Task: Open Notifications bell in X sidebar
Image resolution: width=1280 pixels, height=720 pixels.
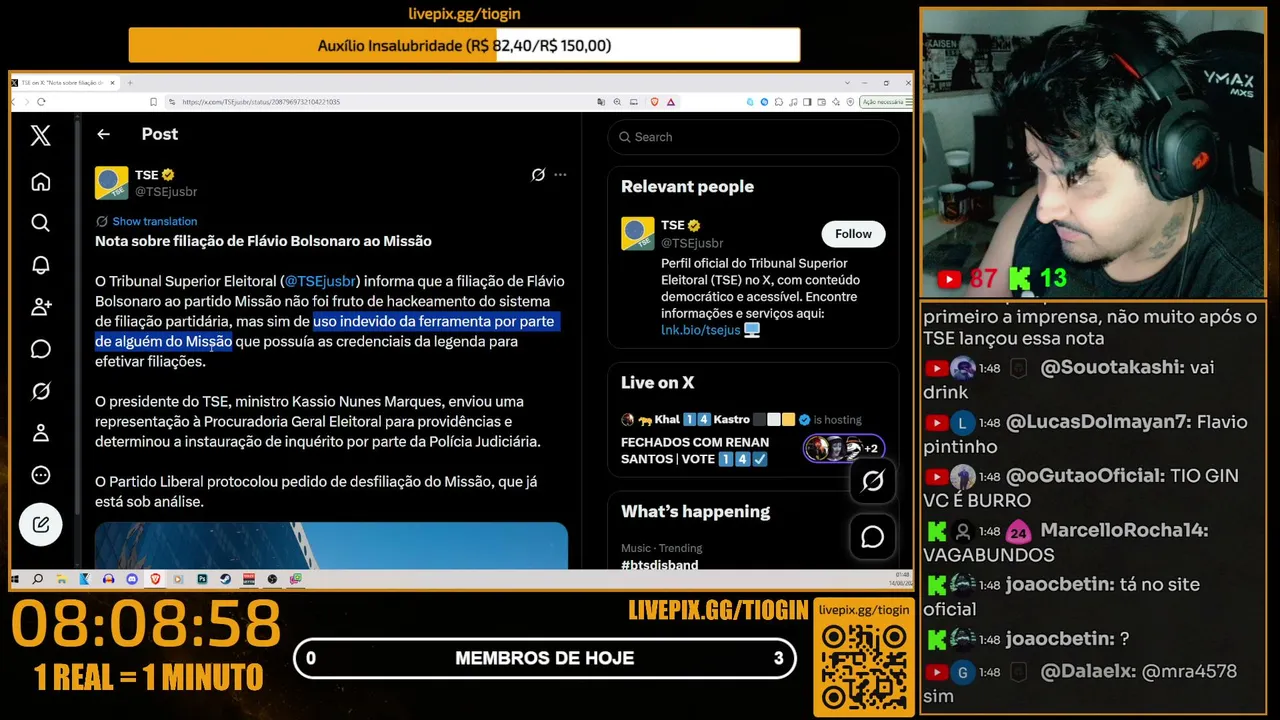Action: coord(40,265)
